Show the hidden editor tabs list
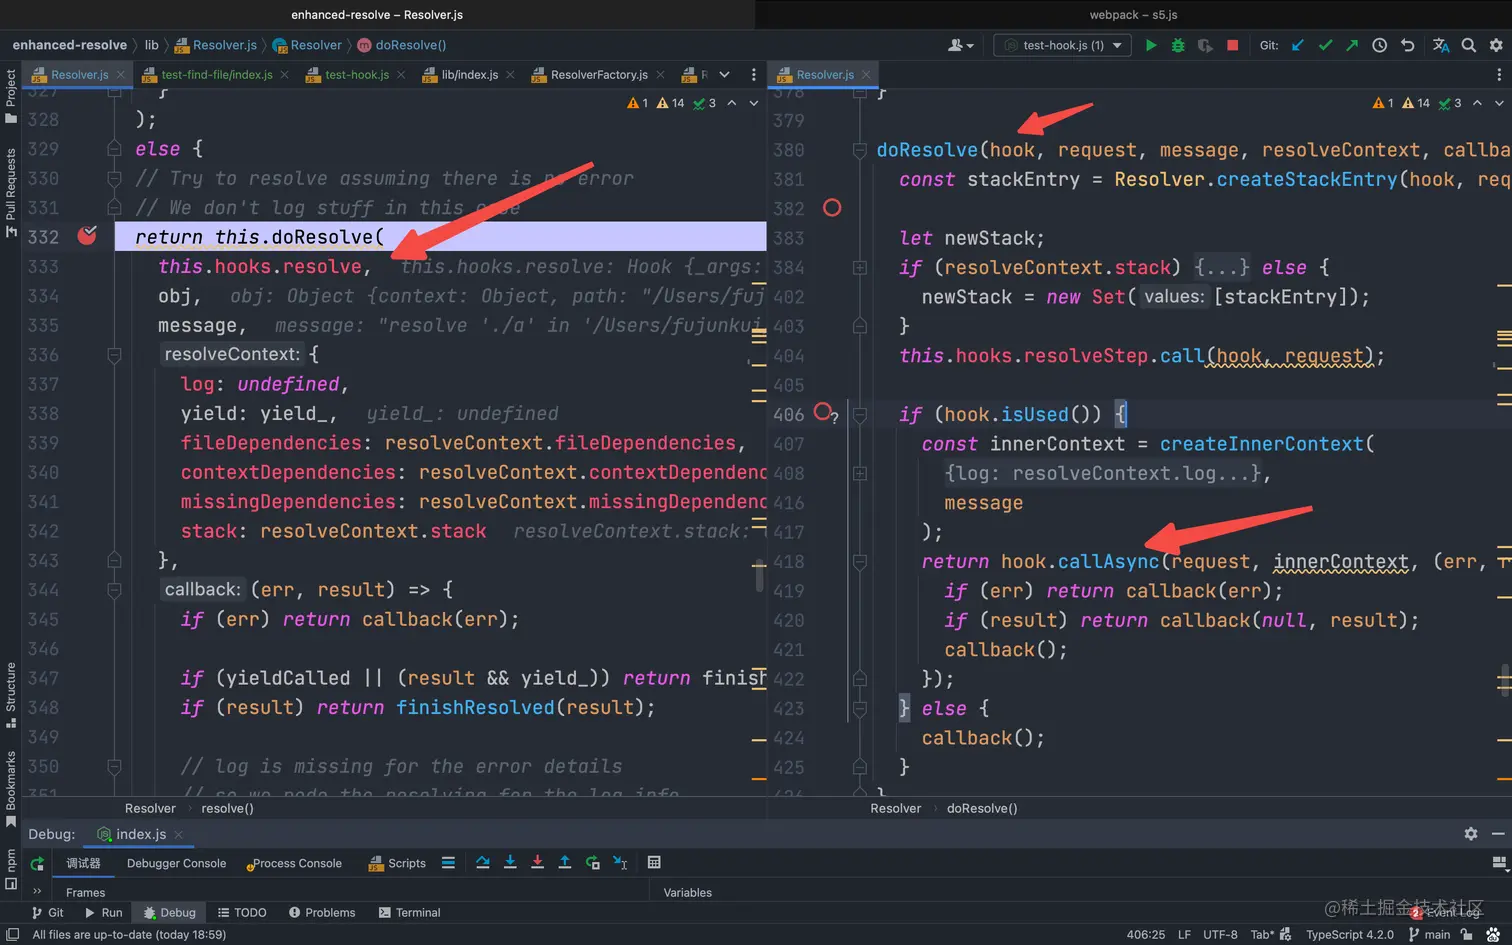This screenshot has height=945, width=1512. point(724,75)
